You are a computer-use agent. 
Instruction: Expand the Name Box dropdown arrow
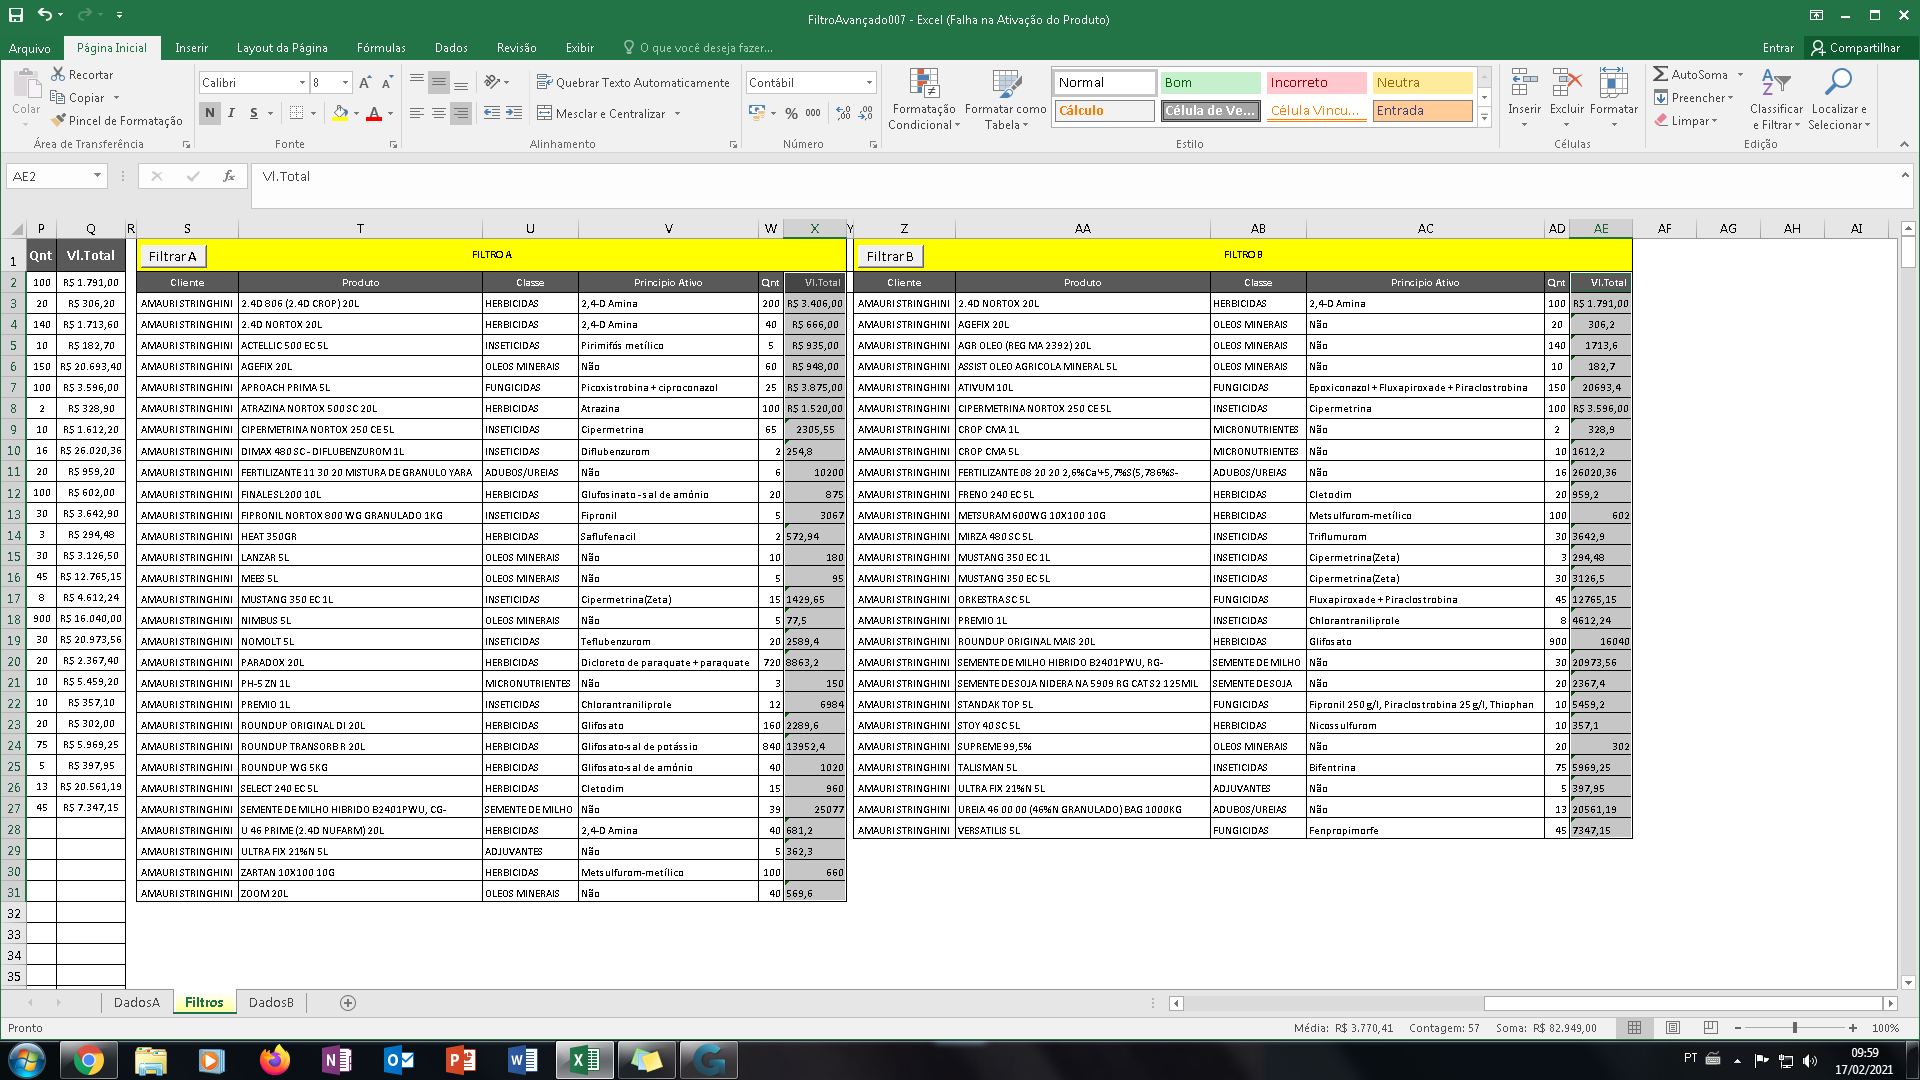tap(97, 176)
